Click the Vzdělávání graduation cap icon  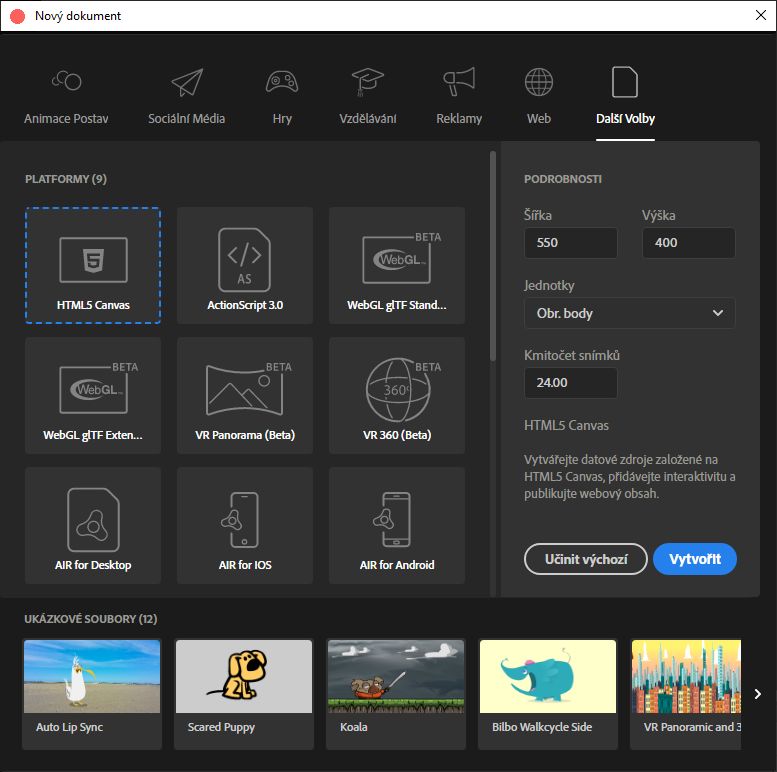(367, 82)
